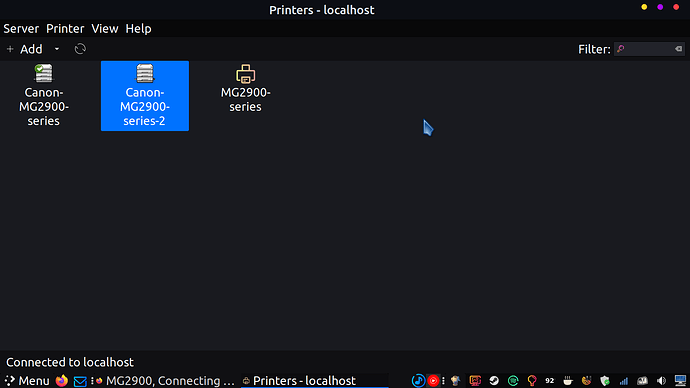This screenshot has width=690, height=388.
Task: Open the taskbar Menu launcher
Action: (x=27, y=381)
